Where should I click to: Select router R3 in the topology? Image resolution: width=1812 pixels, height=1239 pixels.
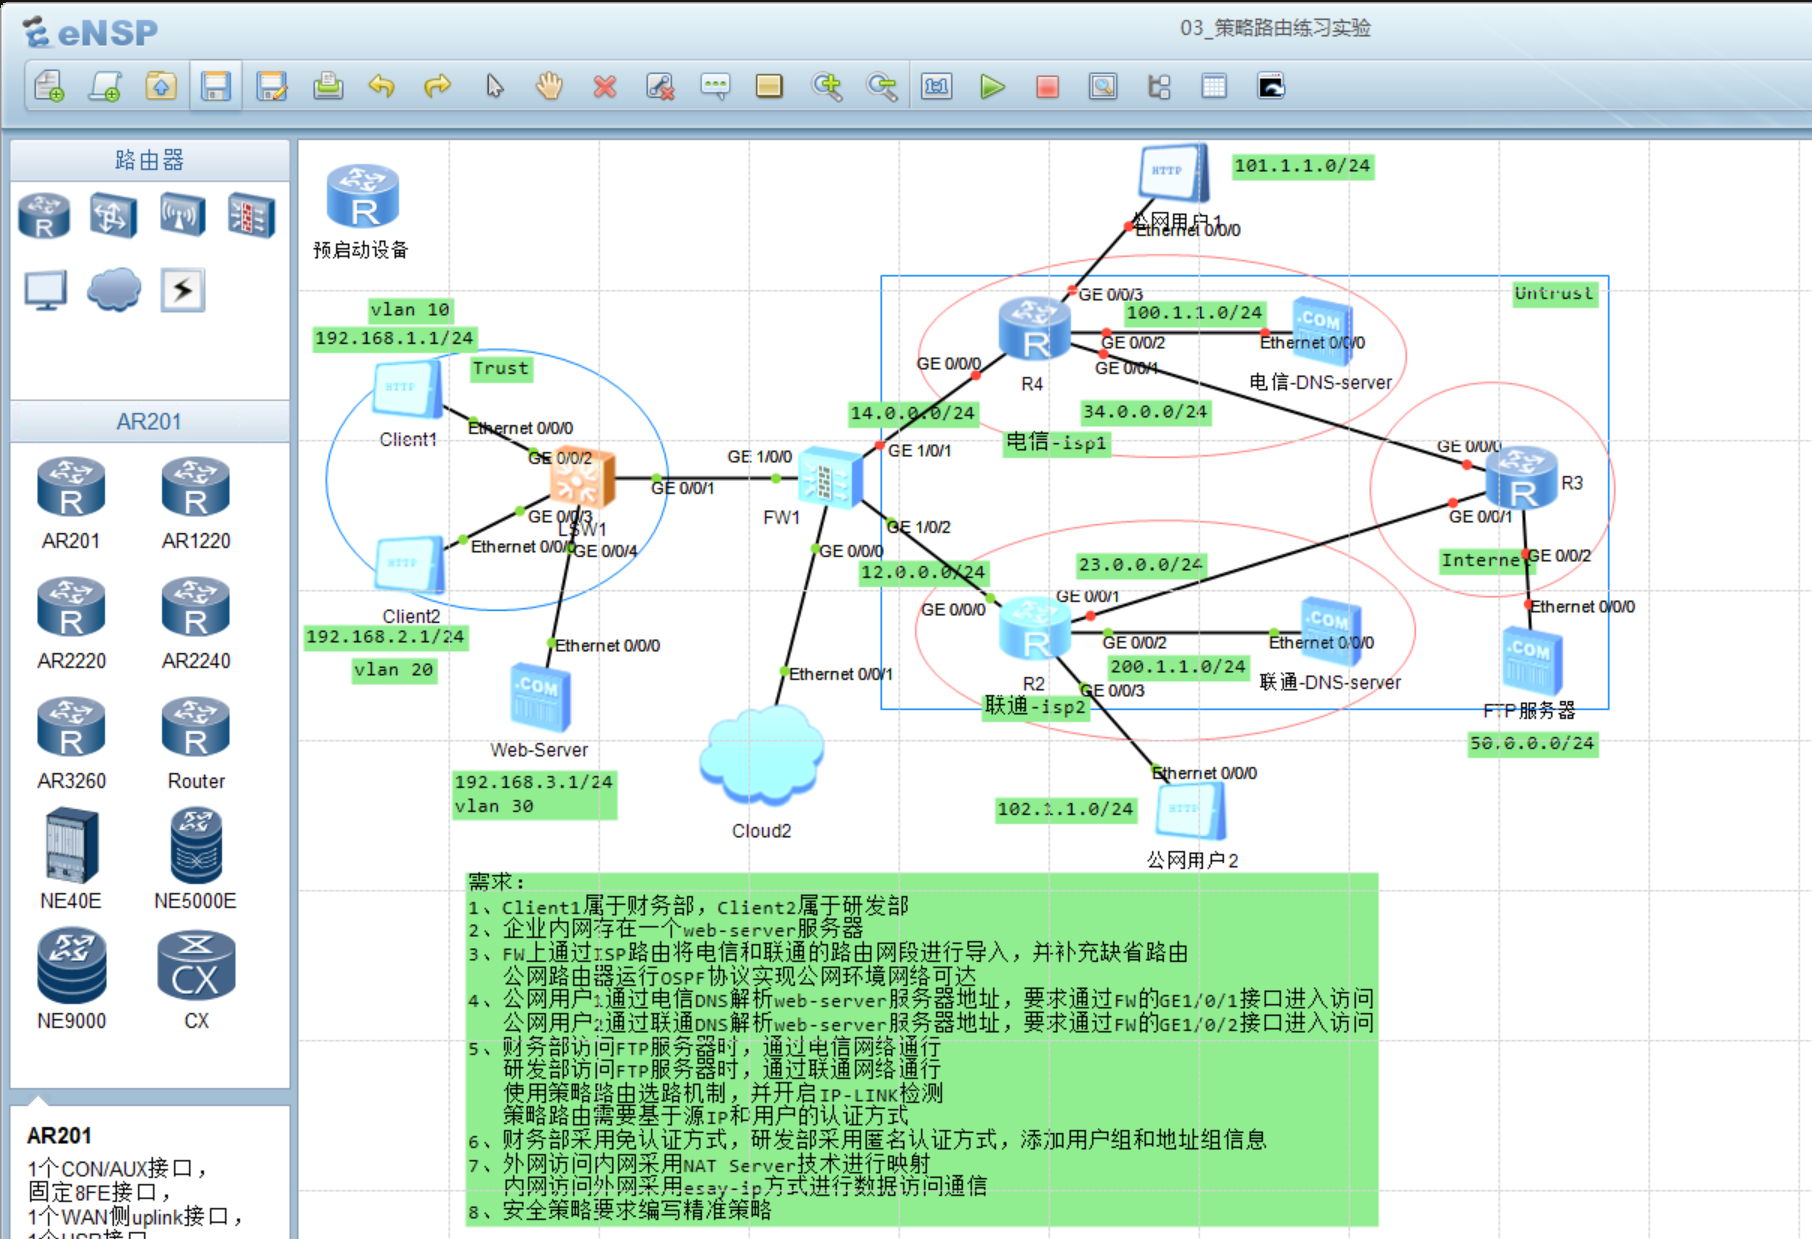pos(1521,479)
